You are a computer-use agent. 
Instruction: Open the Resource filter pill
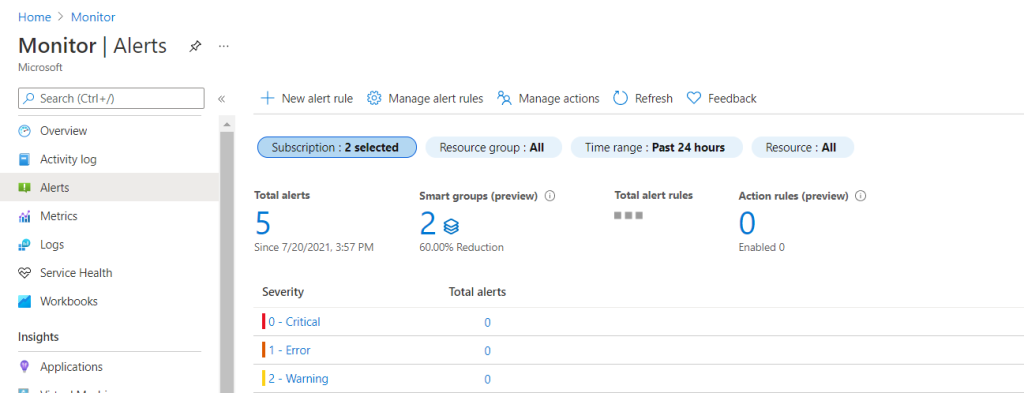click(x=803, y=148)
